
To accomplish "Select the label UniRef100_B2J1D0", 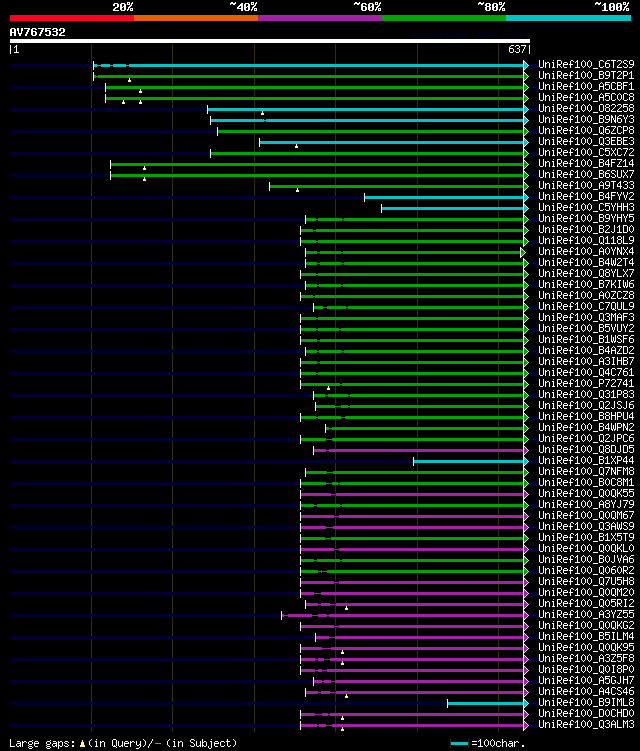I will pyautogui.click(x=586, y=229).
